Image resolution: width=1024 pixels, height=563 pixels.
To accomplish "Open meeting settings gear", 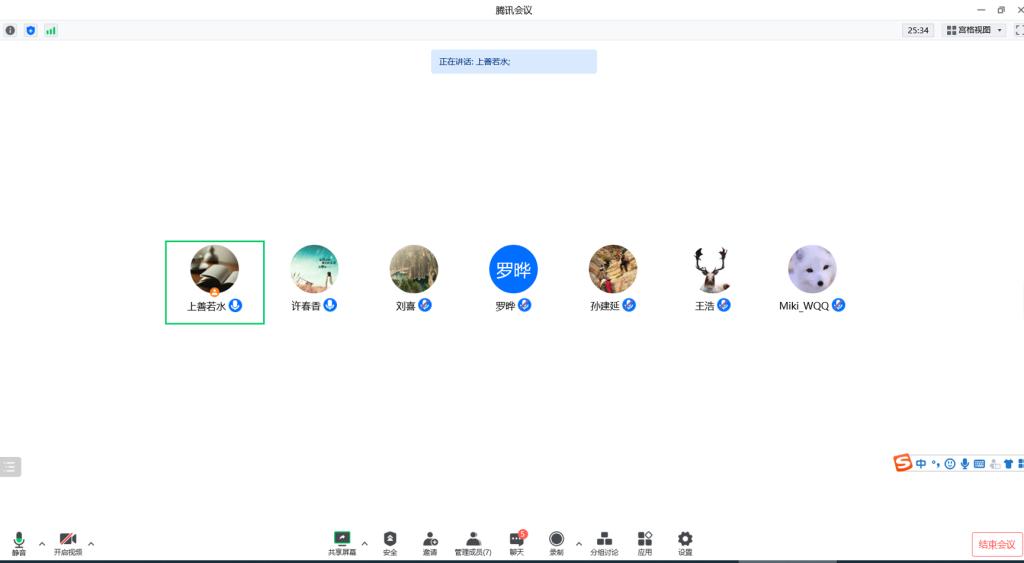I will click(685, 542).
